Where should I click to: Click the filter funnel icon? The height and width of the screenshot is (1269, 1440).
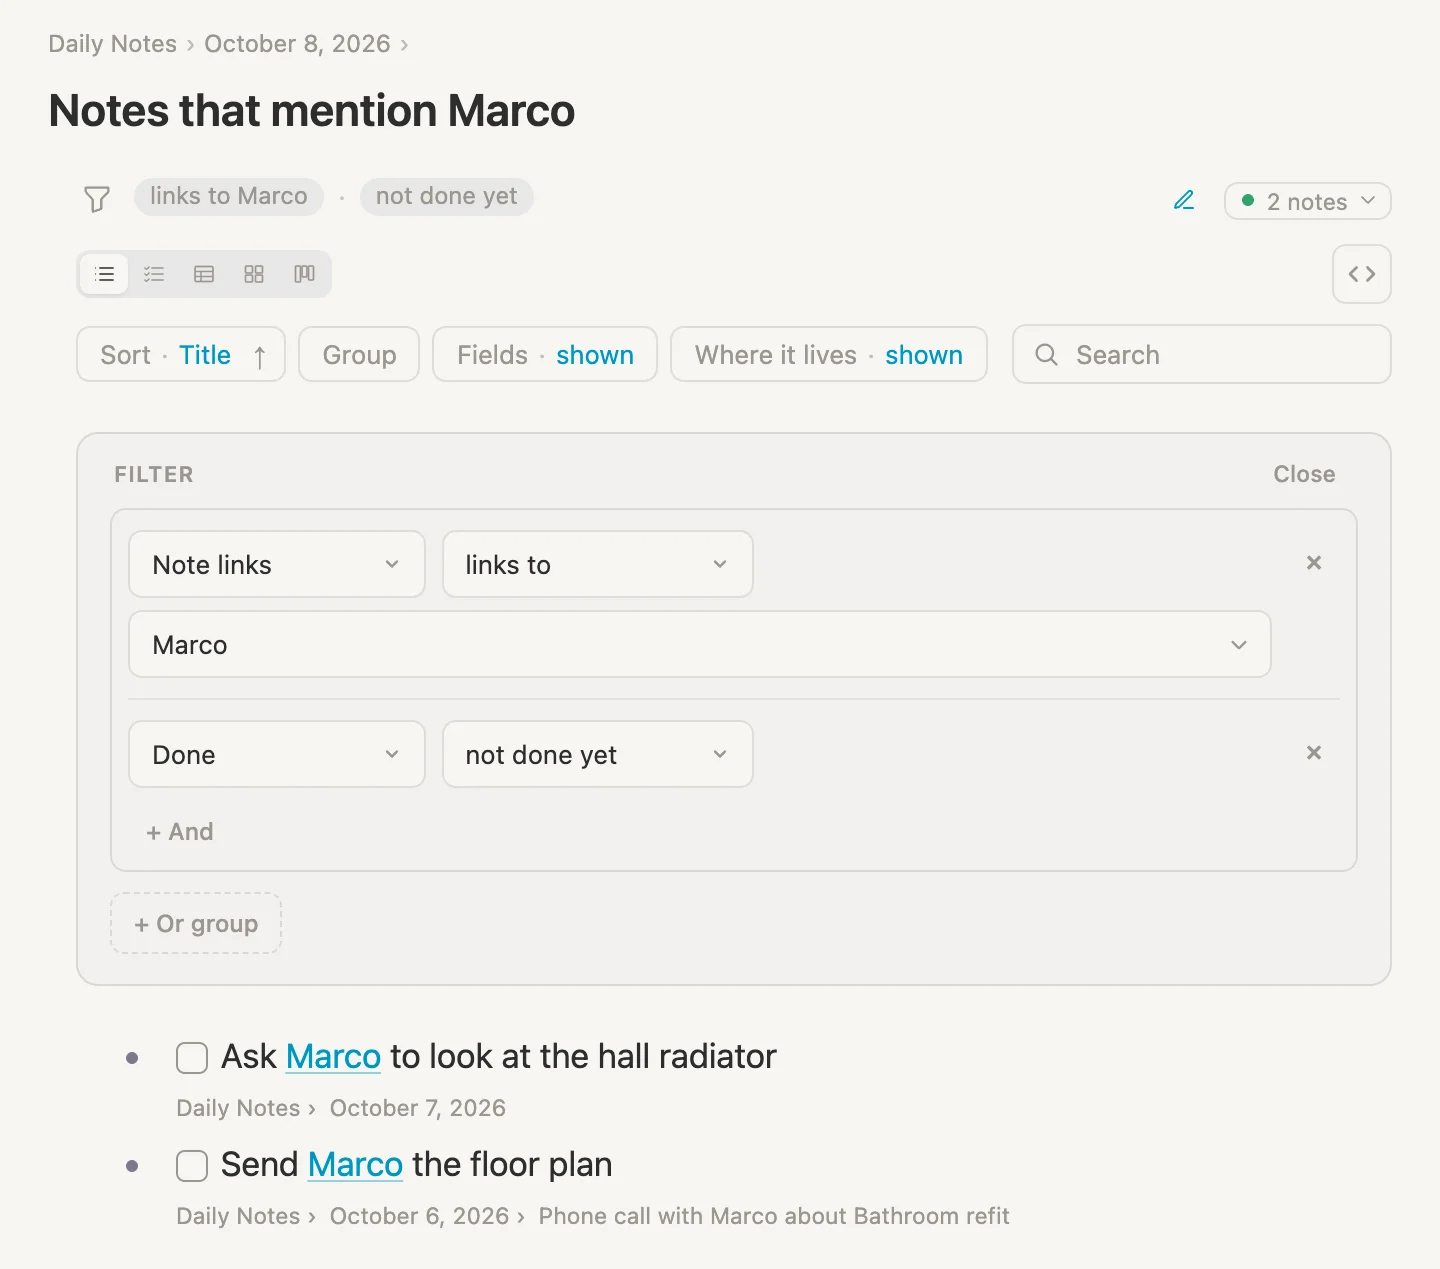[96, 199]
